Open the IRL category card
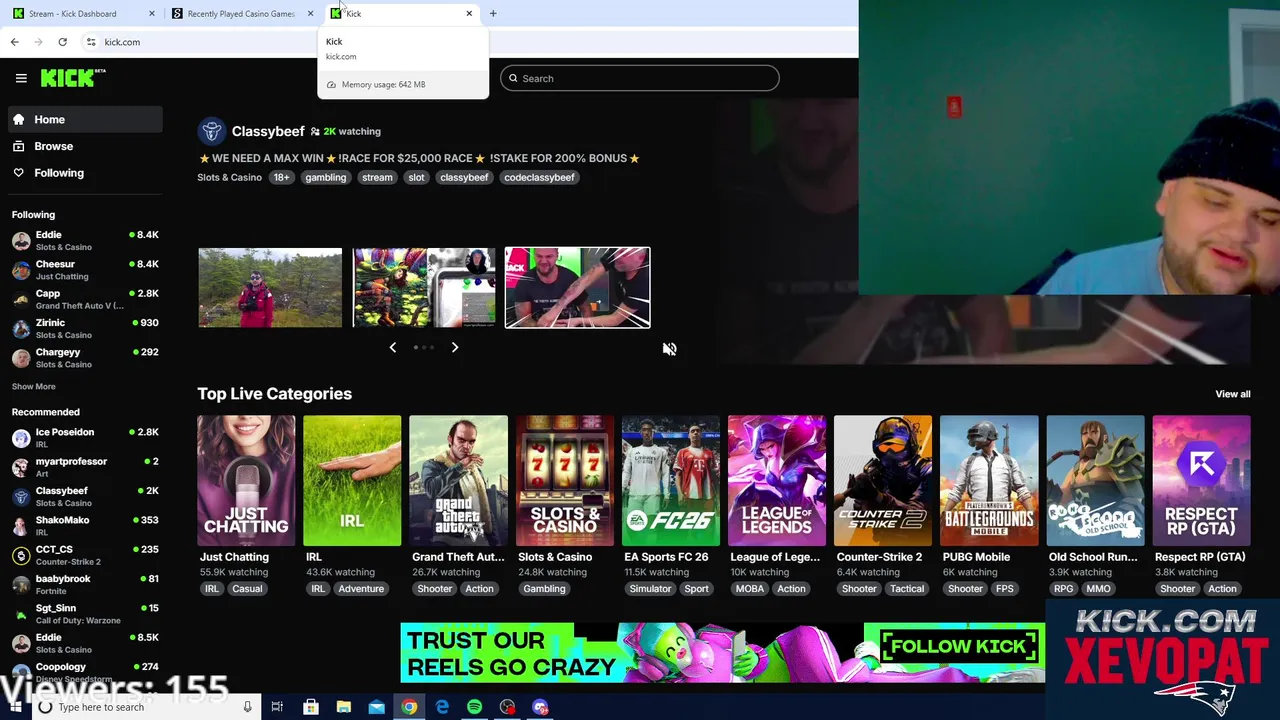The width and height of the screenshot is (1280, 720). point(352,480)
